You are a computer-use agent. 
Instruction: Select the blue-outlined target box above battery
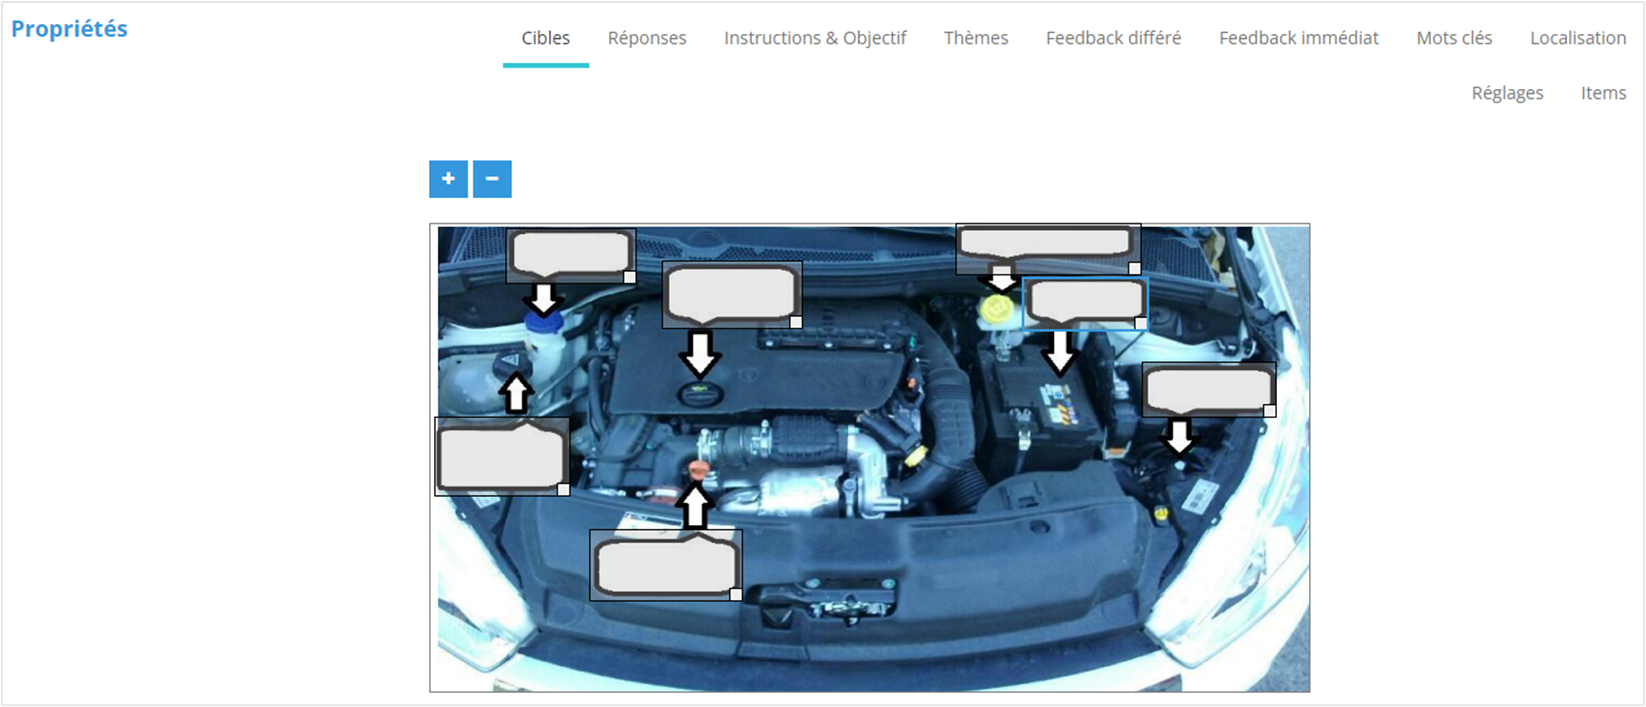click(x=1085, y=301)
